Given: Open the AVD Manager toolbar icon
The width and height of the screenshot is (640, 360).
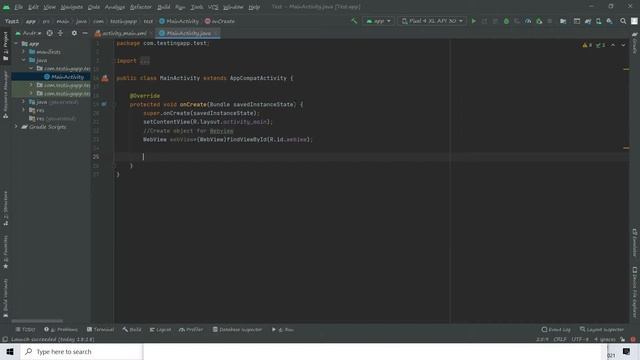Looking at the screenshot, I should click(598, 21).
